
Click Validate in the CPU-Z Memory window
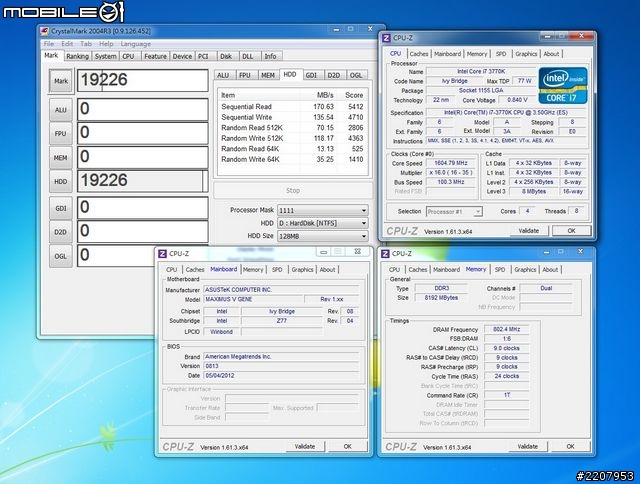tap(527, 446)
